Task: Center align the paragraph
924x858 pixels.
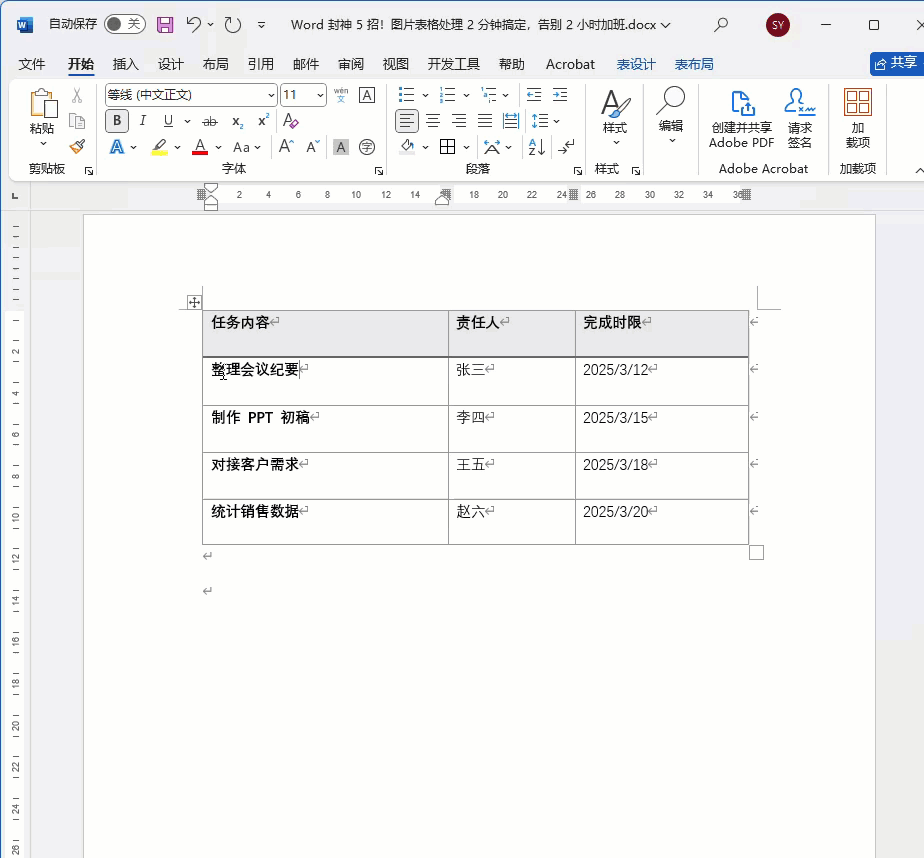Action: point(433,121)
